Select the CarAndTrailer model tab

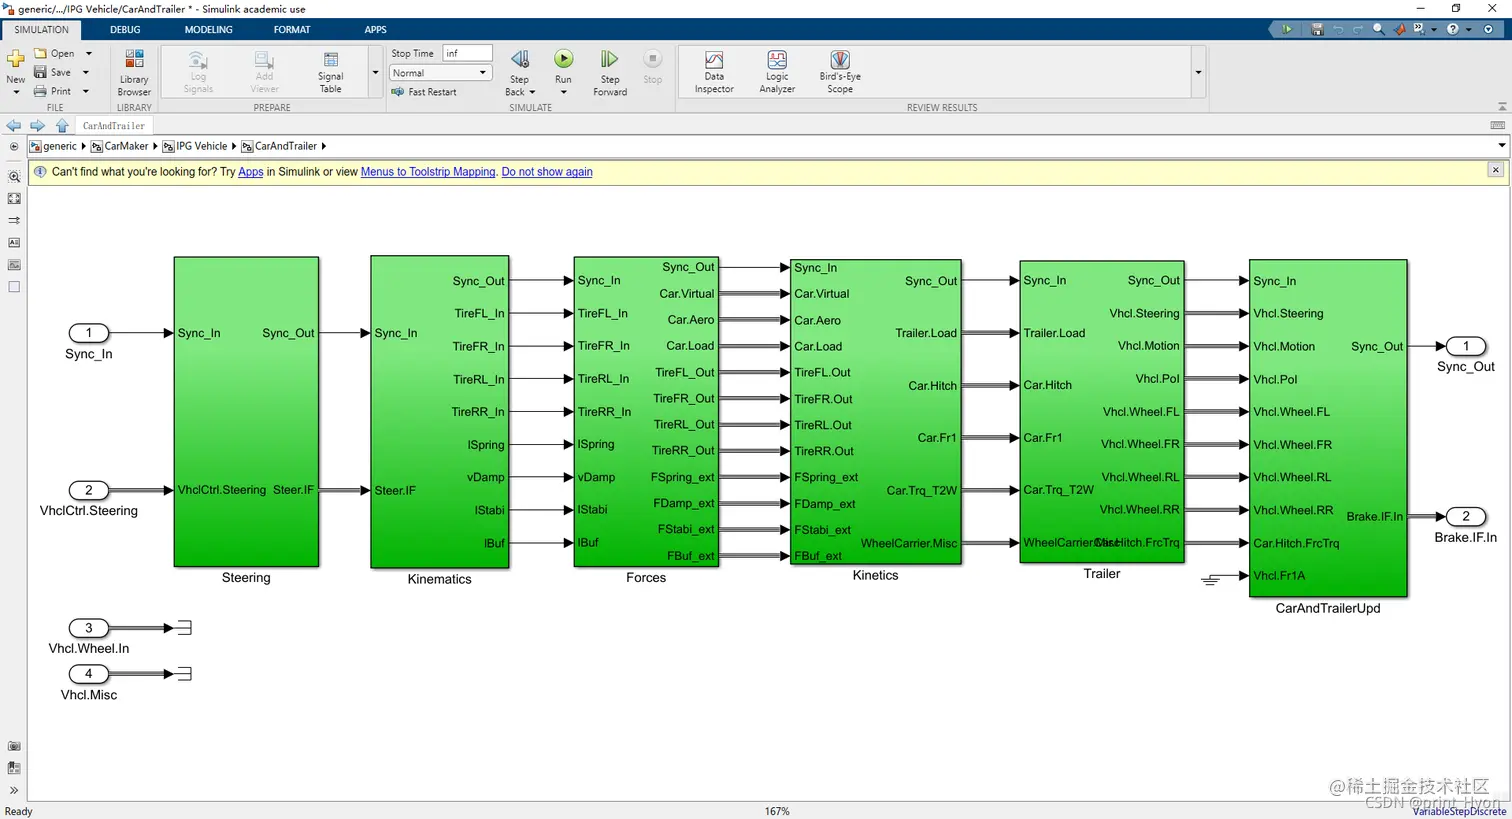pos(114,126)
